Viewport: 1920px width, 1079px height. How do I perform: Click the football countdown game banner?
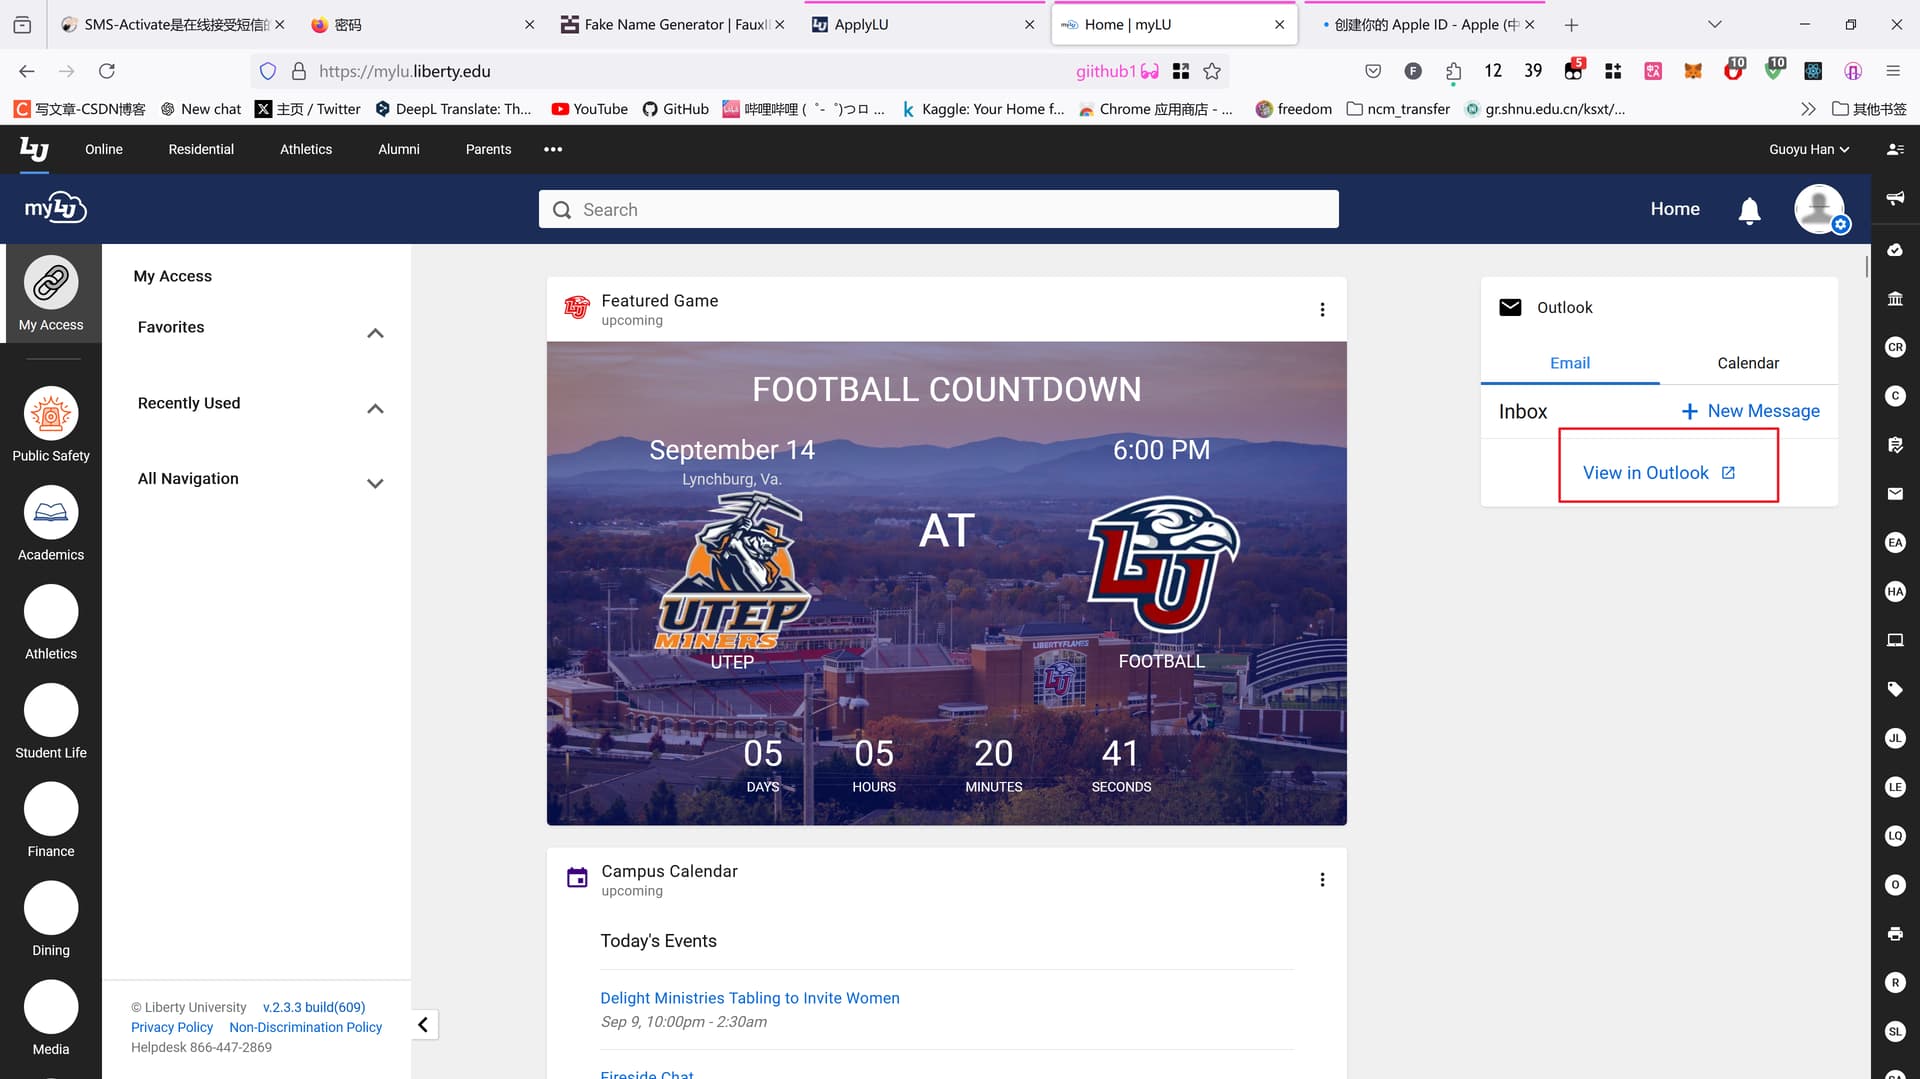tap(946, 583)
